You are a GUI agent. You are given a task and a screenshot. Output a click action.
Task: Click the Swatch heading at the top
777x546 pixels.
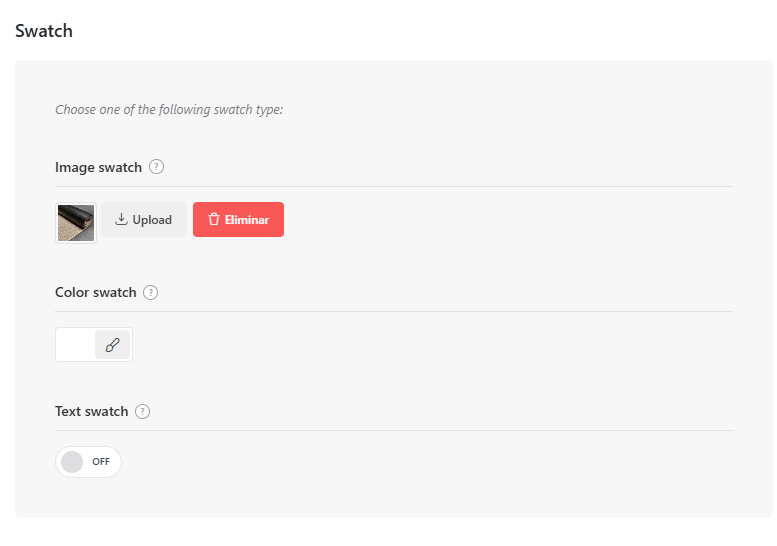[44, 31]
